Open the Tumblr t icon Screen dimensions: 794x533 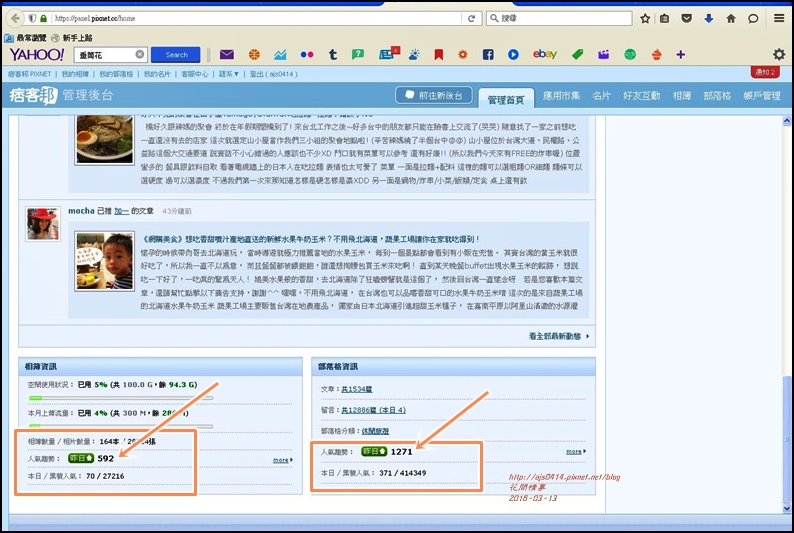333,54
